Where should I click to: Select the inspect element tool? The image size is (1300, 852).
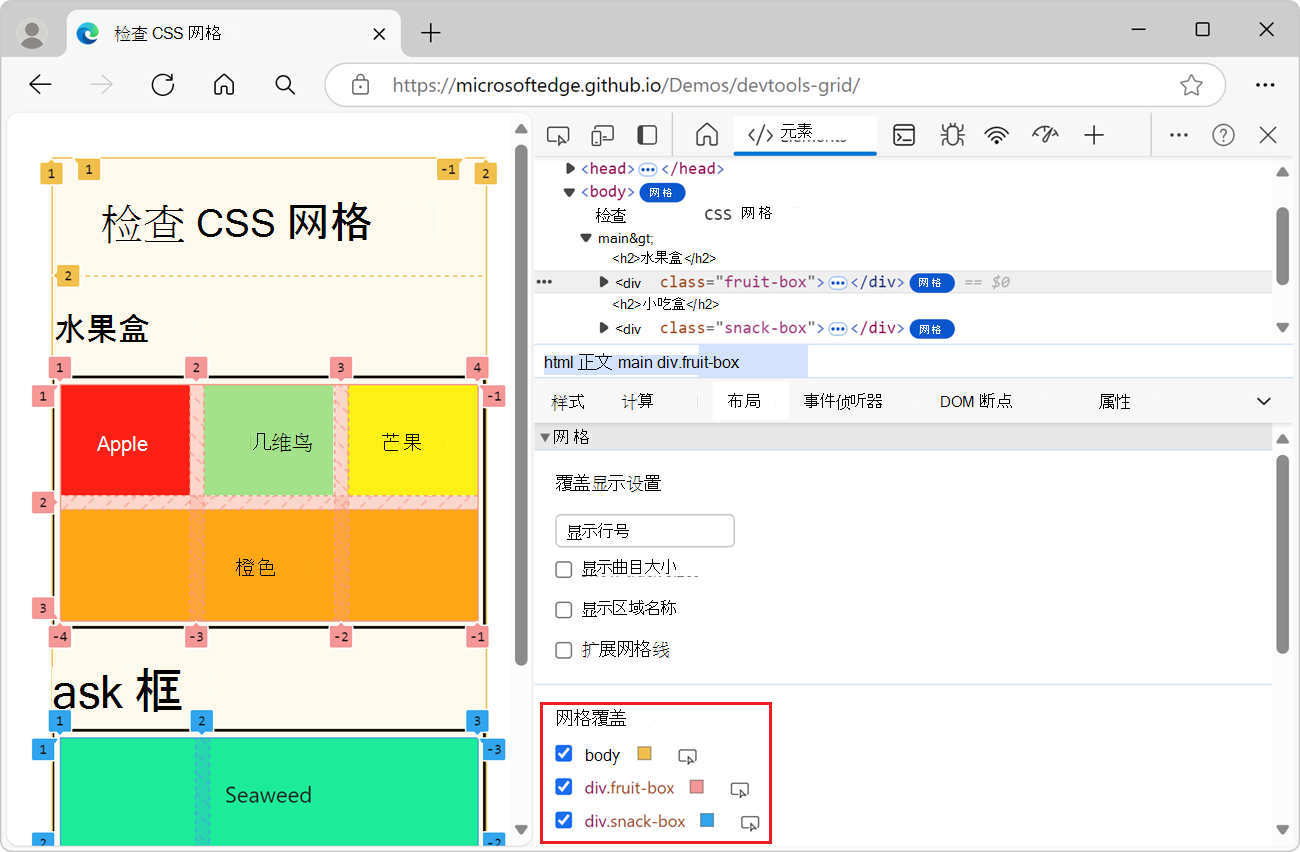click(x=557, y=133)
